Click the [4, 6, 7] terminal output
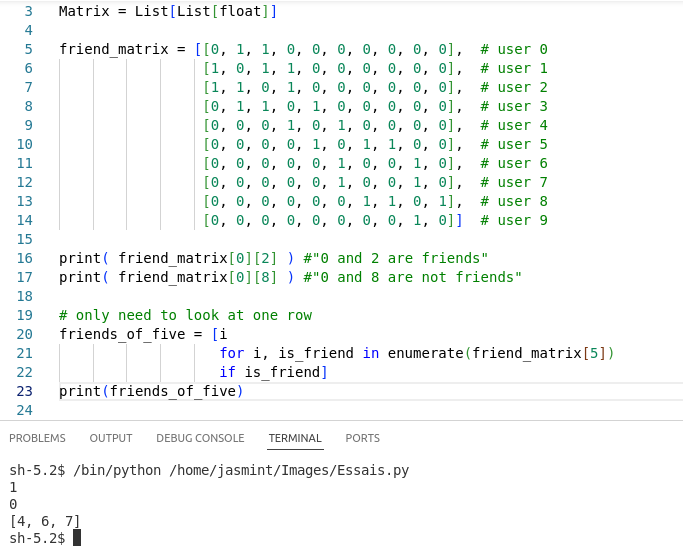 pos(45,521)
